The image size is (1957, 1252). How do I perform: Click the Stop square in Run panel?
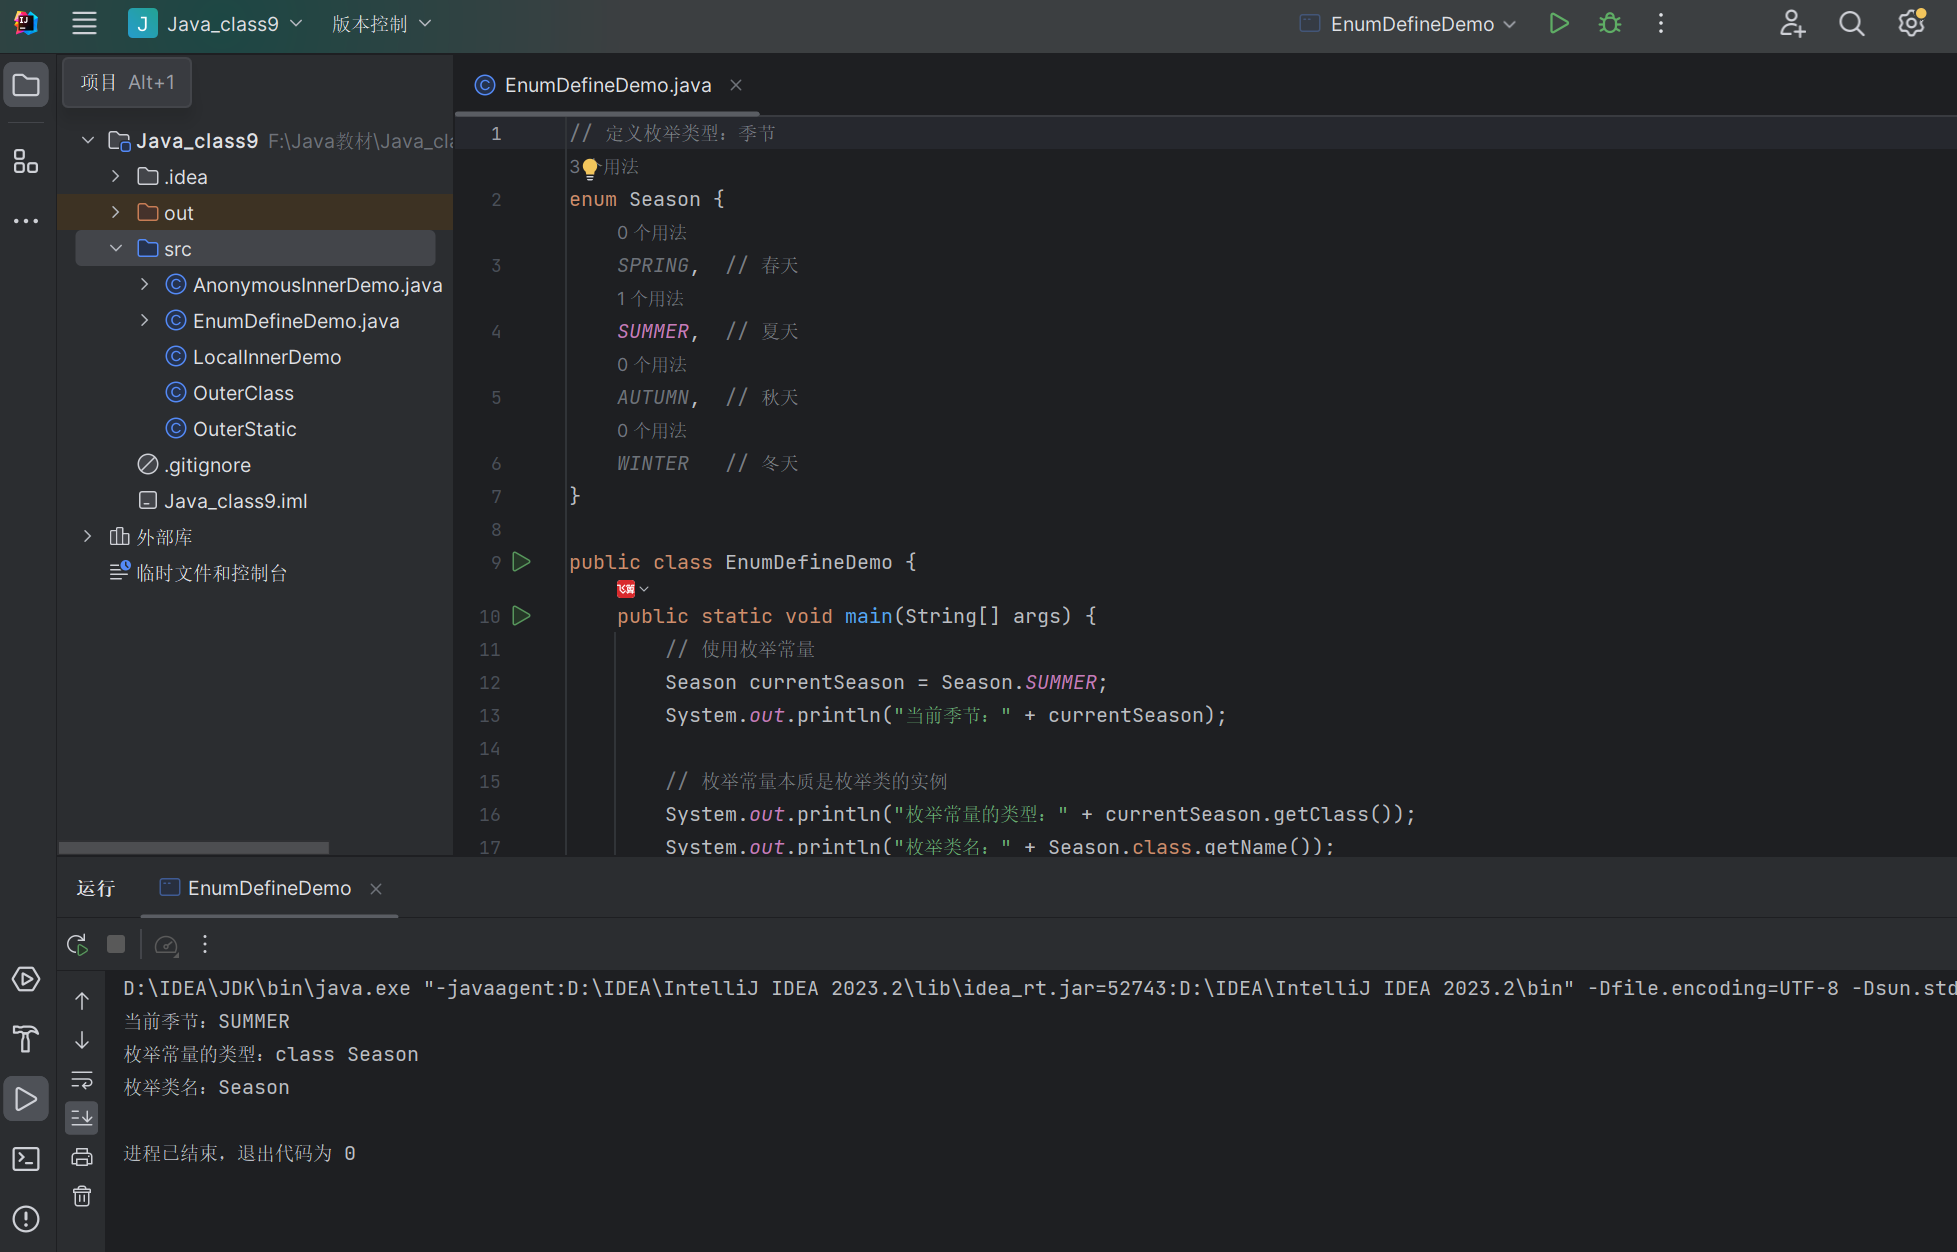116,944
